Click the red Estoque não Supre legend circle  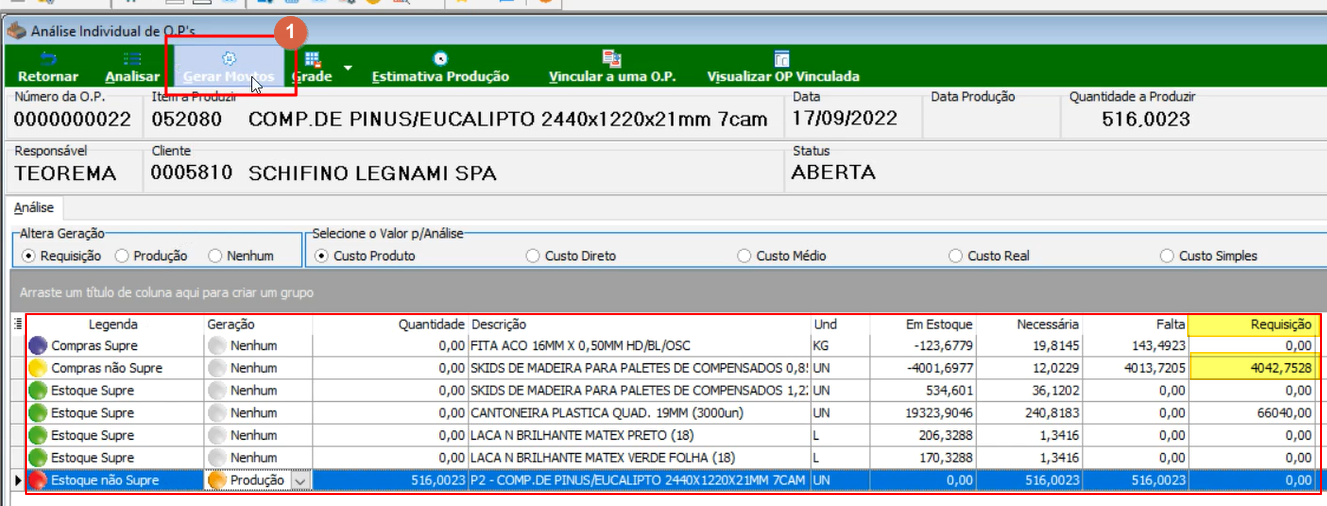click(x=38, y=480)
